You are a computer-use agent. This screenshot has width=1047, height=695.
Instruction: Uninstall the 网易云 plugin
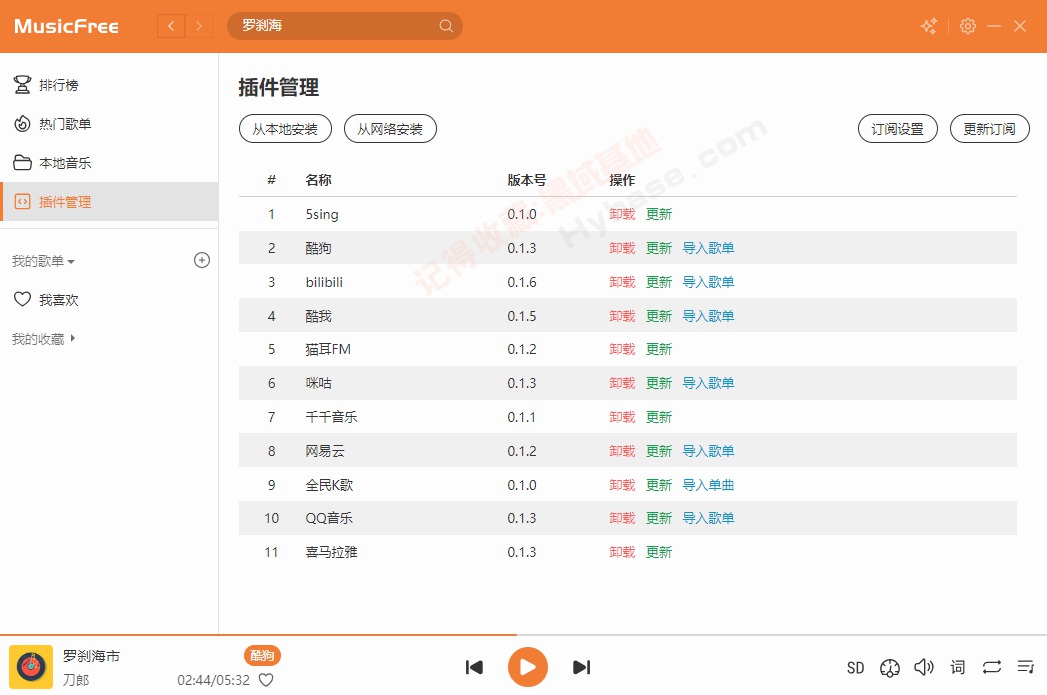pyautogui.click(x=622, y=451)
